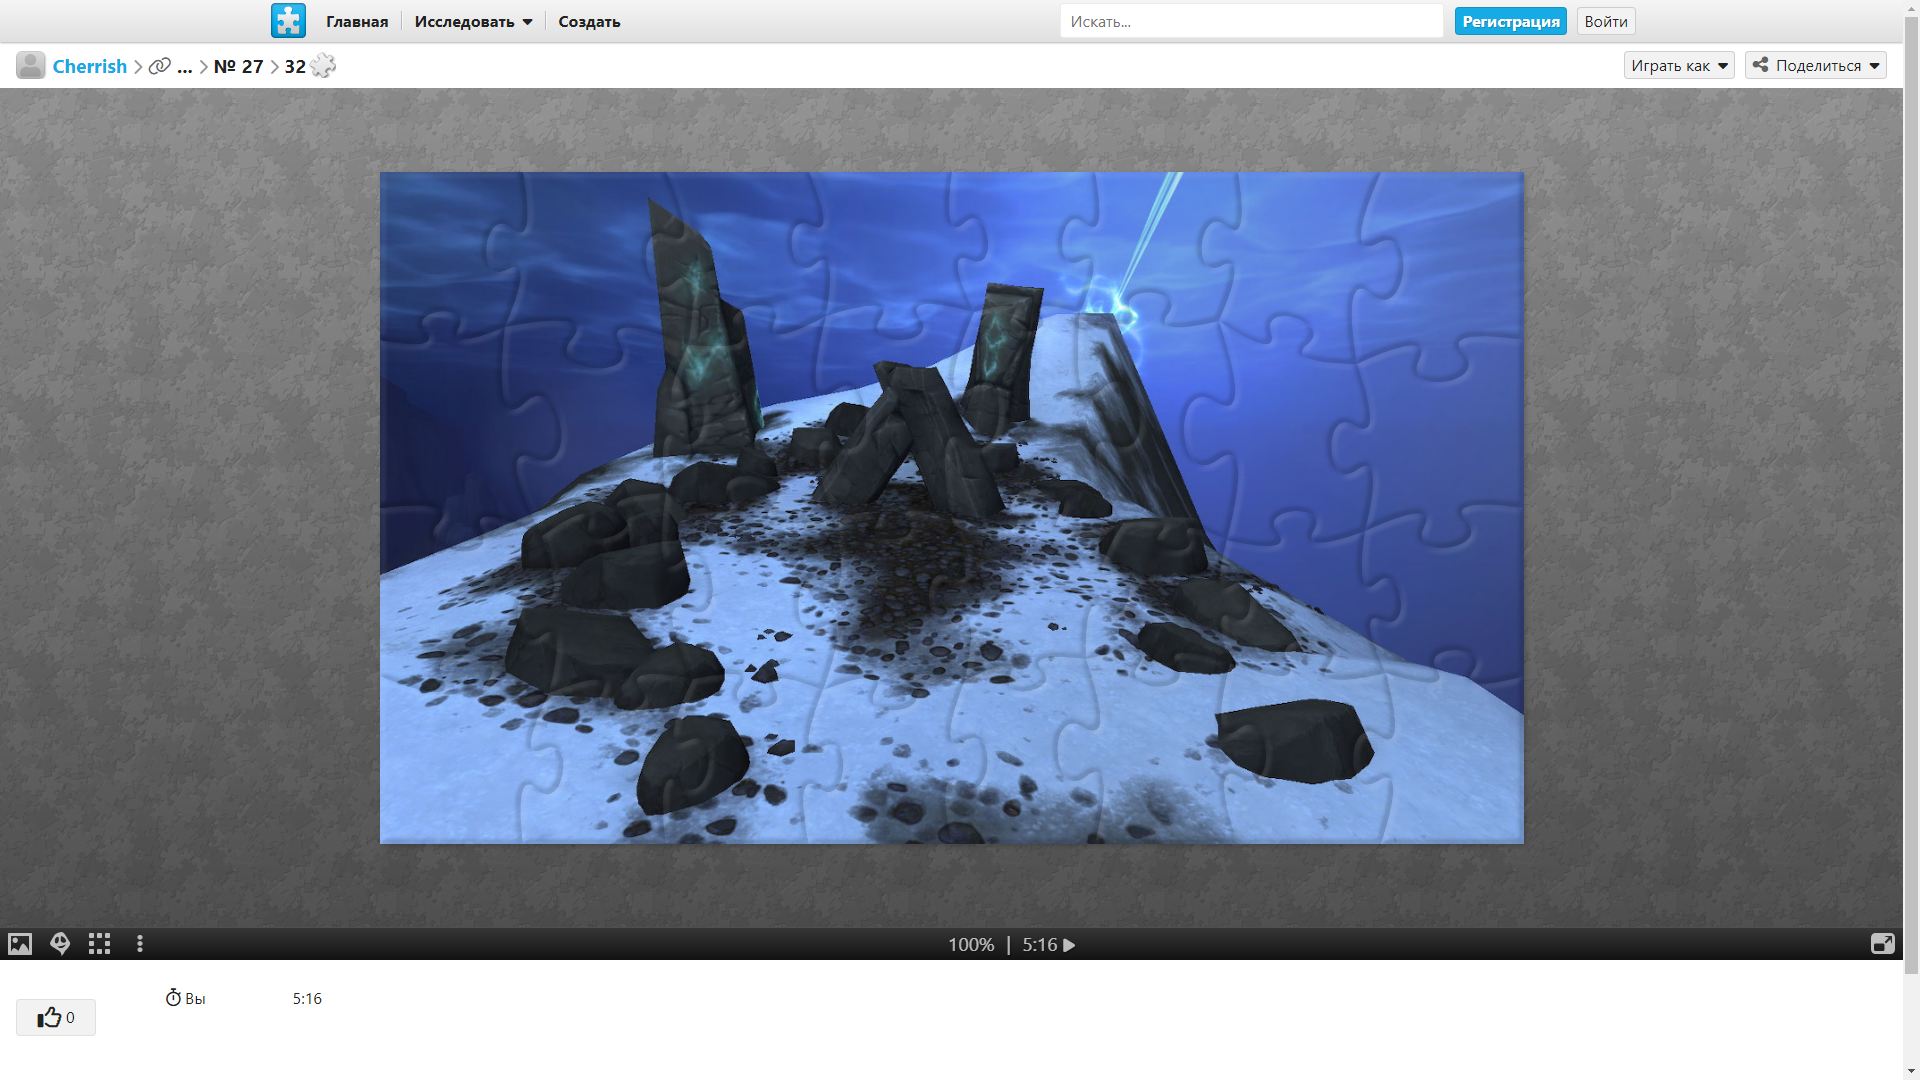Open the Cherrish profile link
This screenshot has width=1920, height=1080.
(90, 66)
